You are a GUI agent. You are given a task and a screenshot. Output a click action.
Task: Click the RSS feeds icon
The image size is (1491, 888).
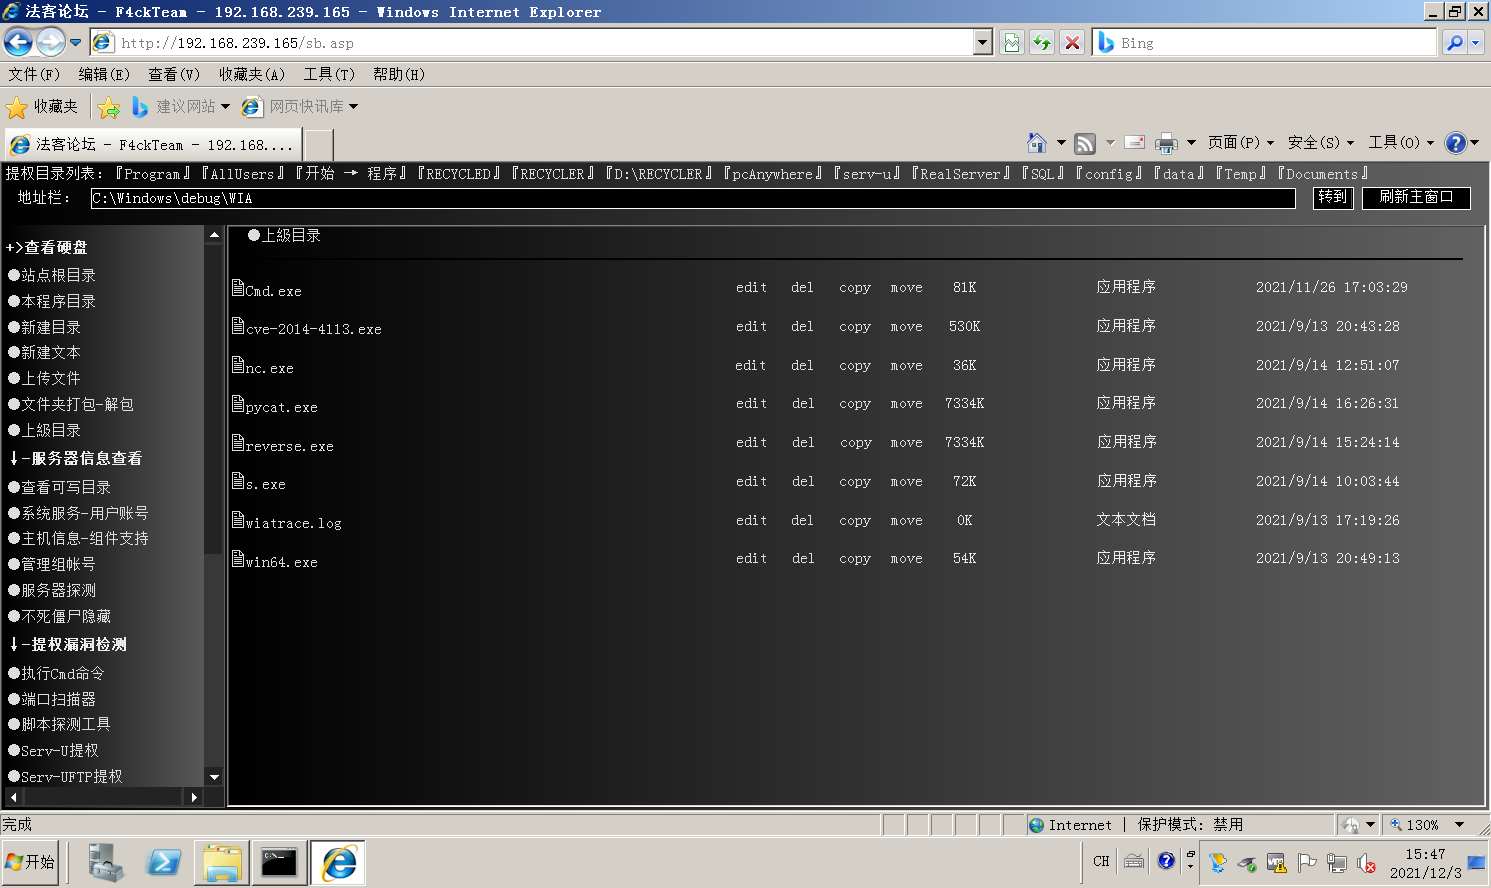point(1085,143)
